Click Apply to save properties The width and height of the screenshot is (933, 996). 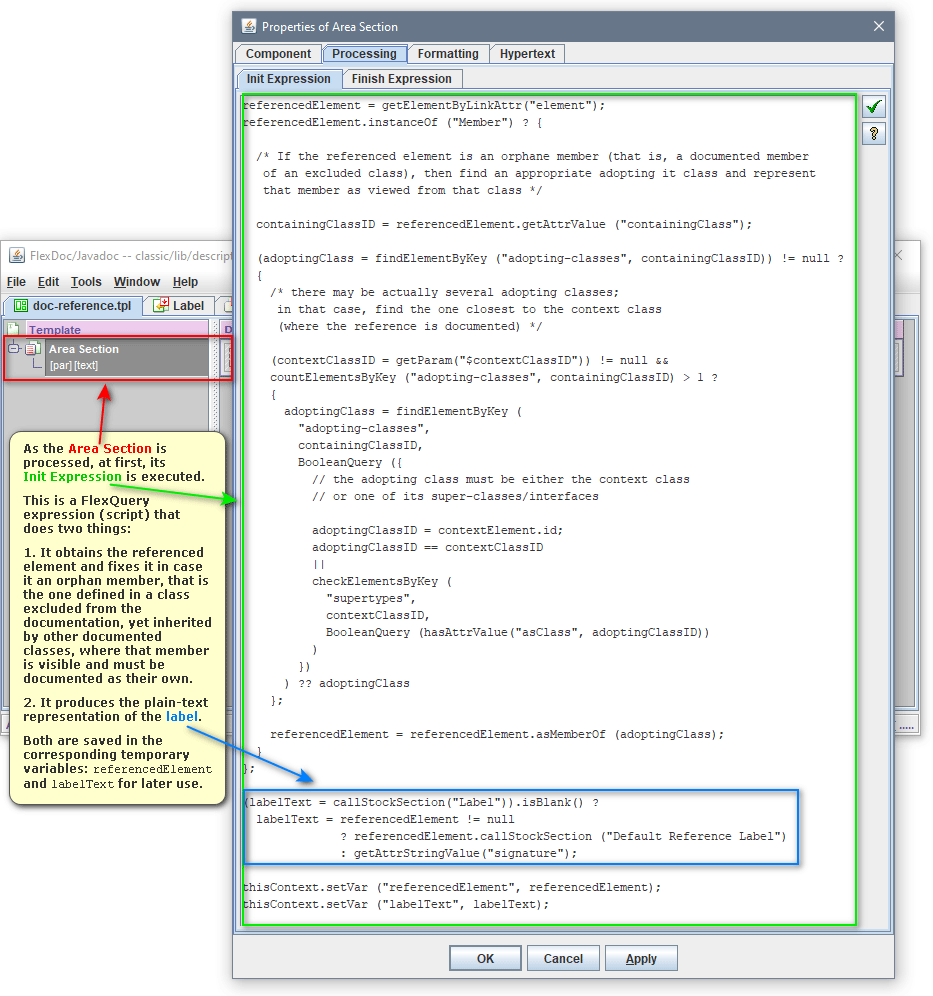pos(641,958)
